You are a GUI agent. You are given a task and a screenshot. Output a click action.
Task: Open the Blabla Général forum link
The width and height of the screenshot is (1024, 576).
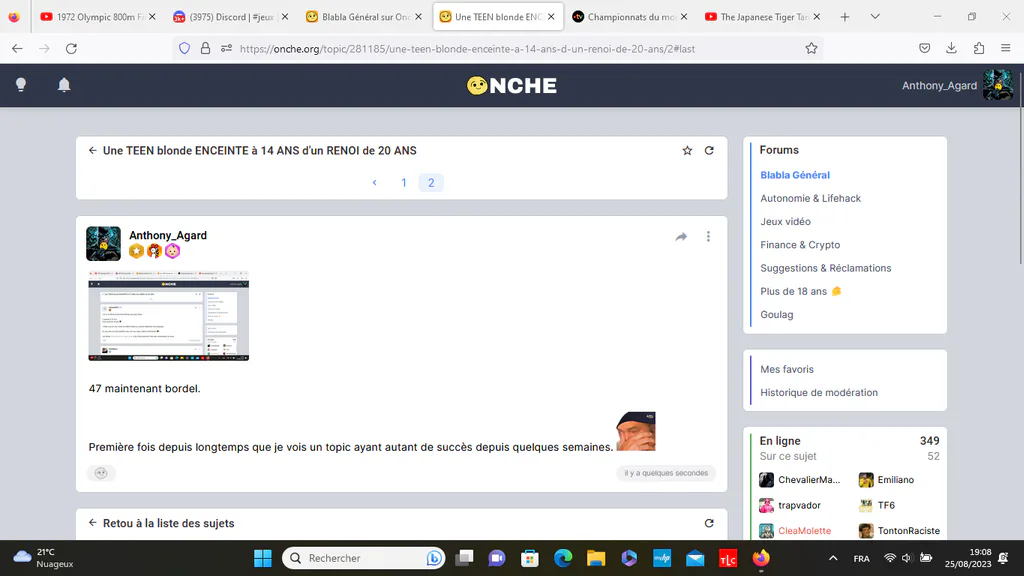[795, 175]
